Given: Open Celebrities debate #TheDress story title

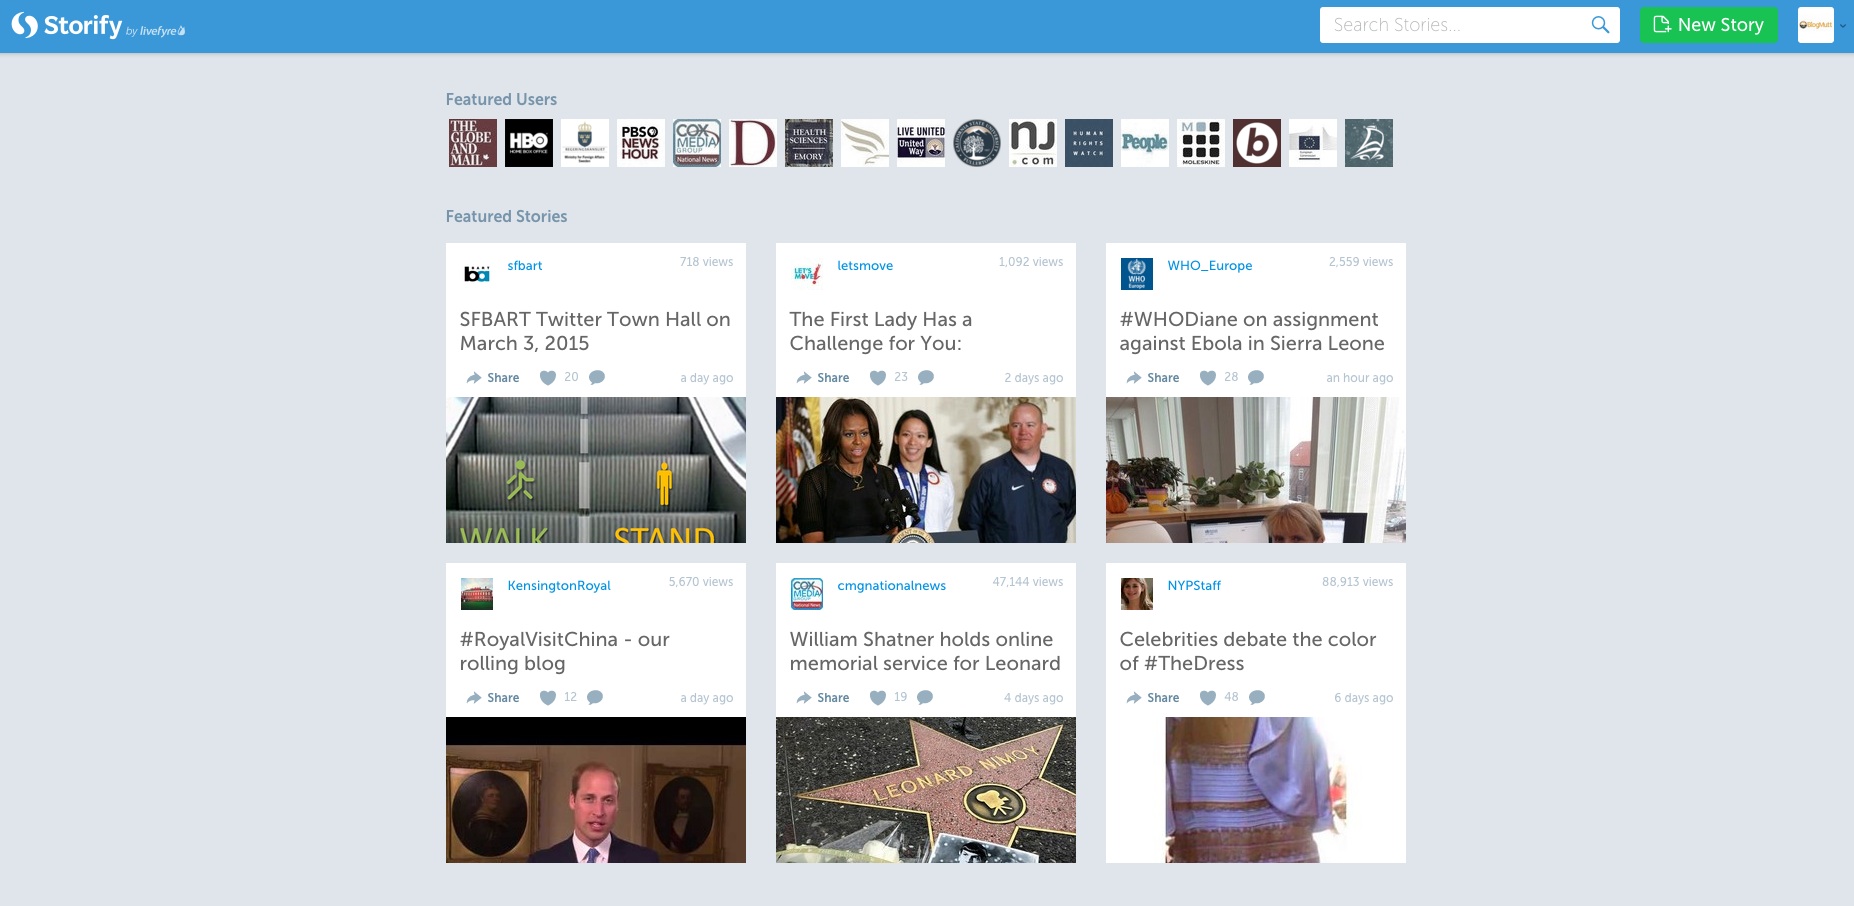Looking at the screenshot, I should click(x=1248, y=651).
